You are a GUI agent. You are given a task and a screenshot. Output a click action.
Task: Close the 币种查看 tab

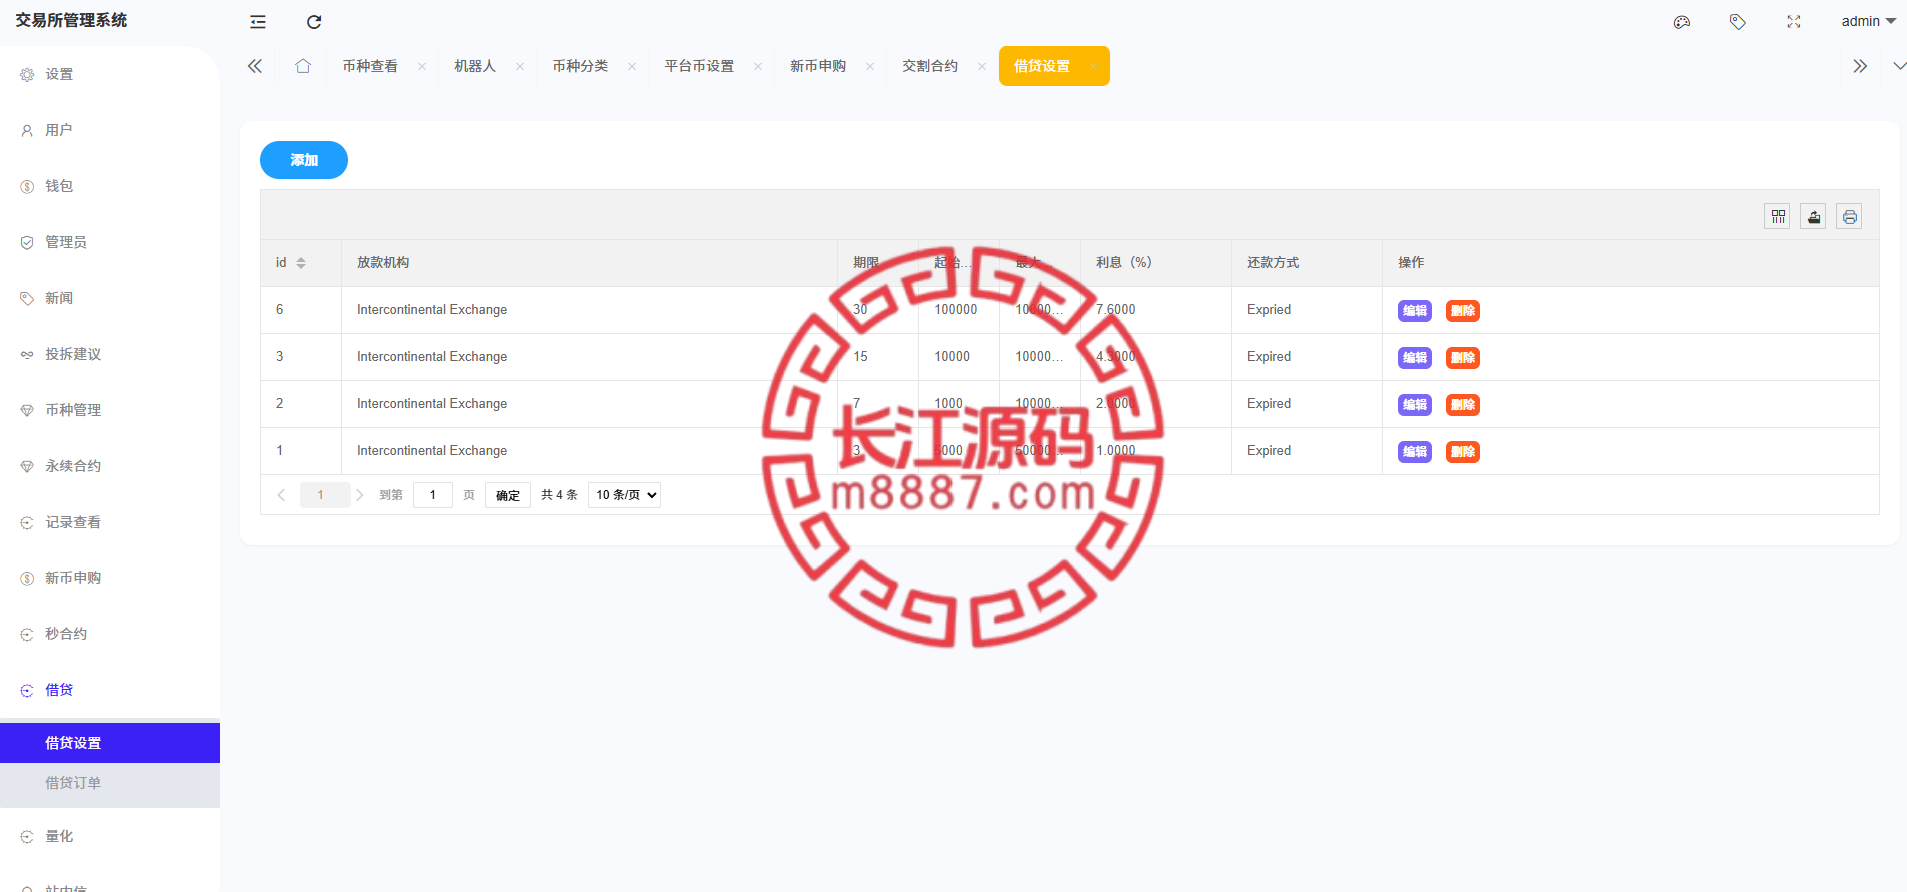pyautogui.click(x=422, y=67)
